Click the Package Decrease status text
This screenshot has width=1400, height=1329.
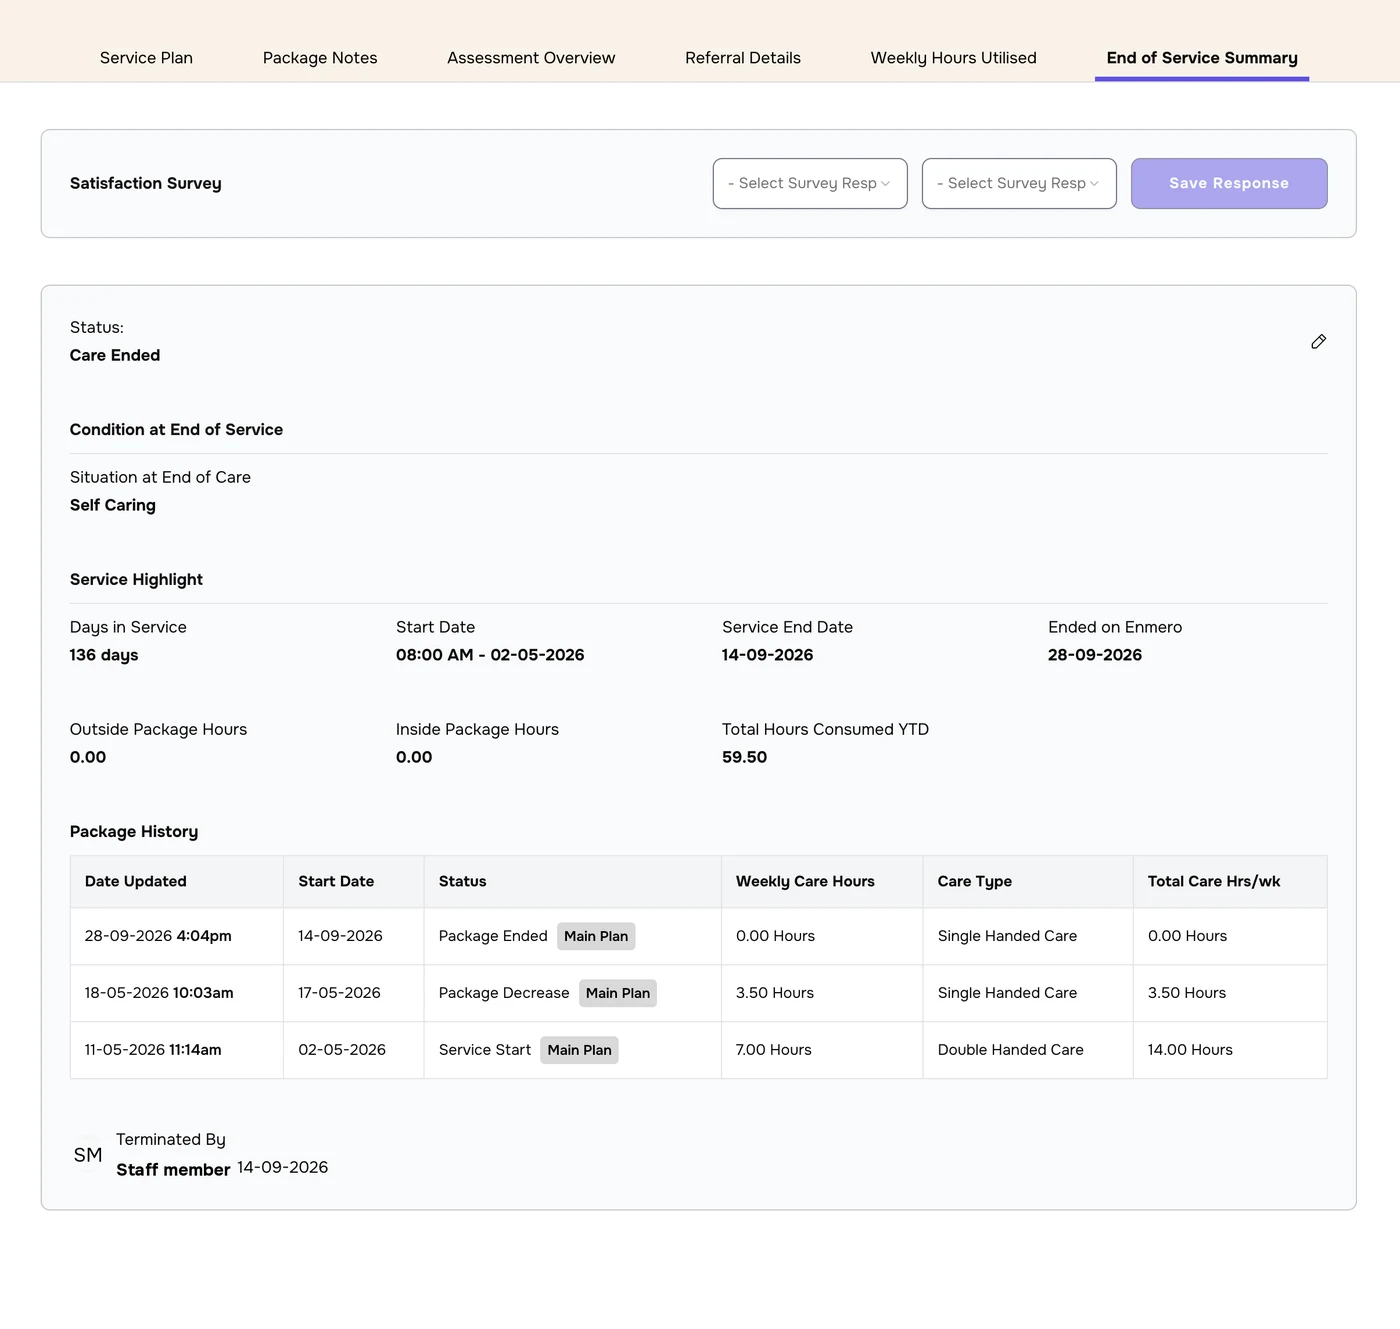(504, 993)
